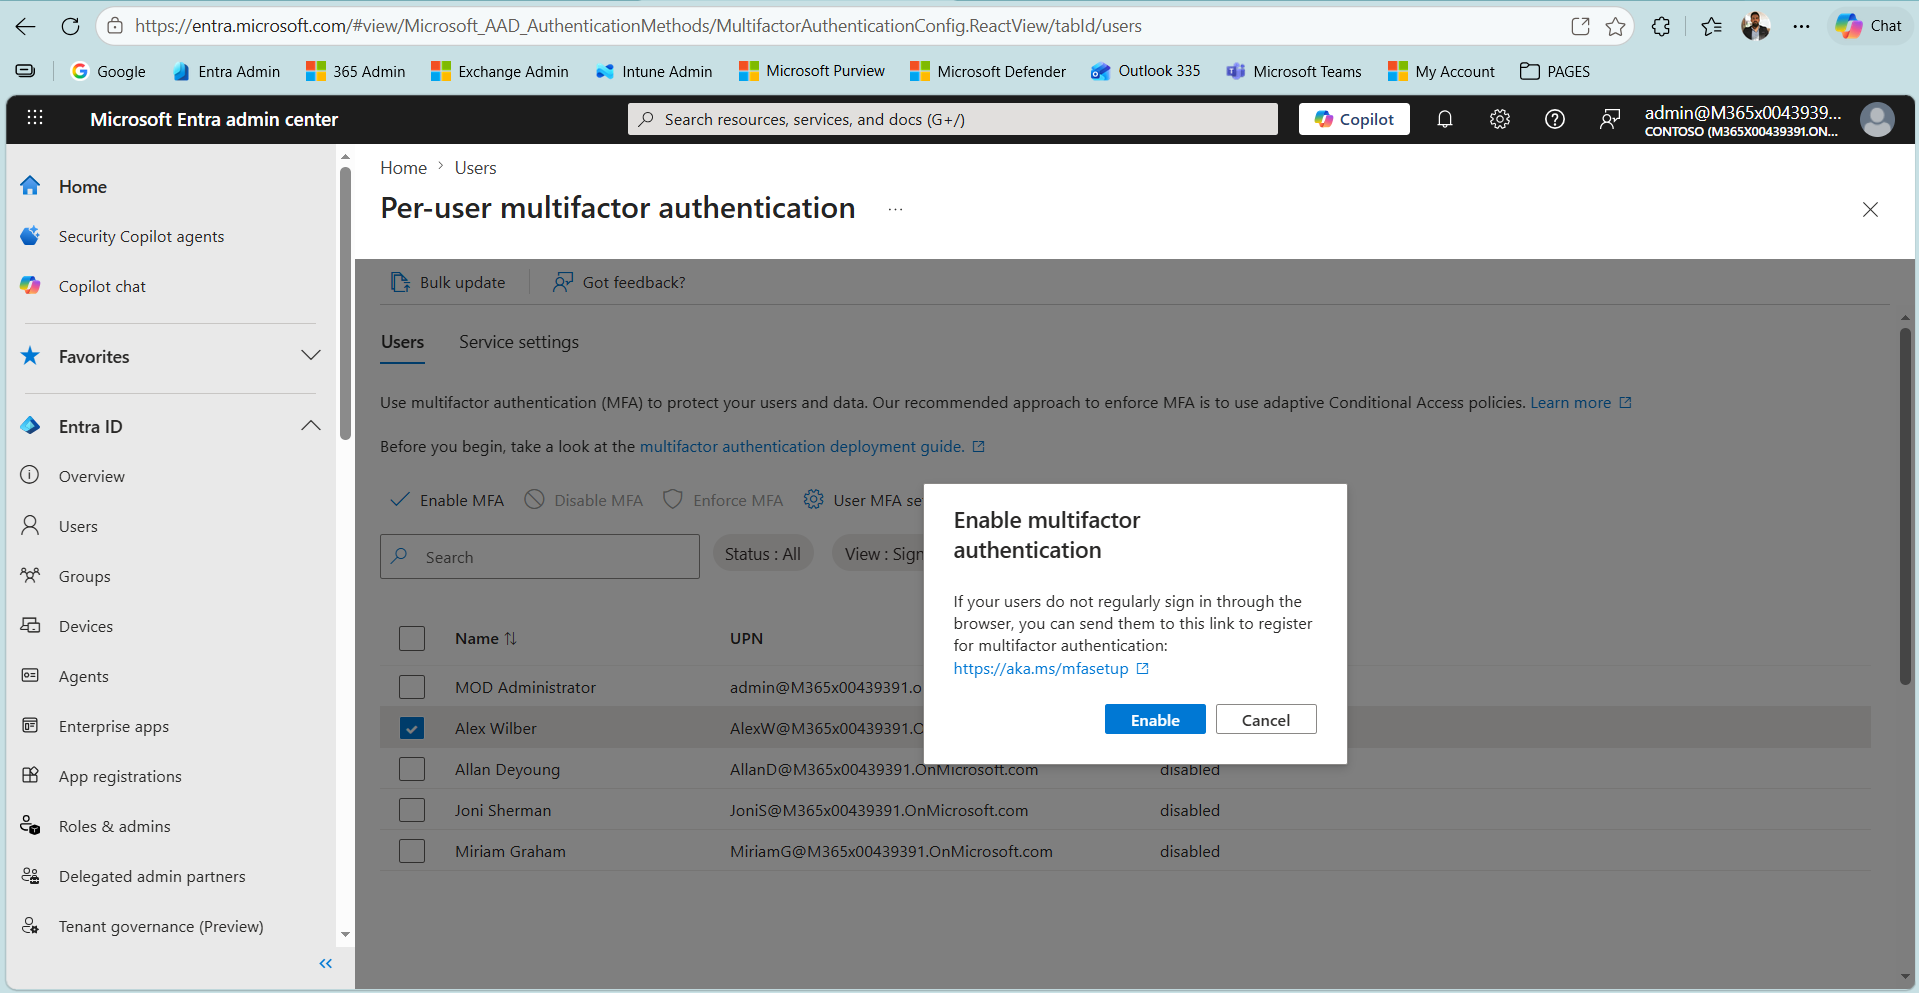This screenshot has height=993, width=1919.
Task: Open App registrations in sidebar
Action: coord(120,777)
